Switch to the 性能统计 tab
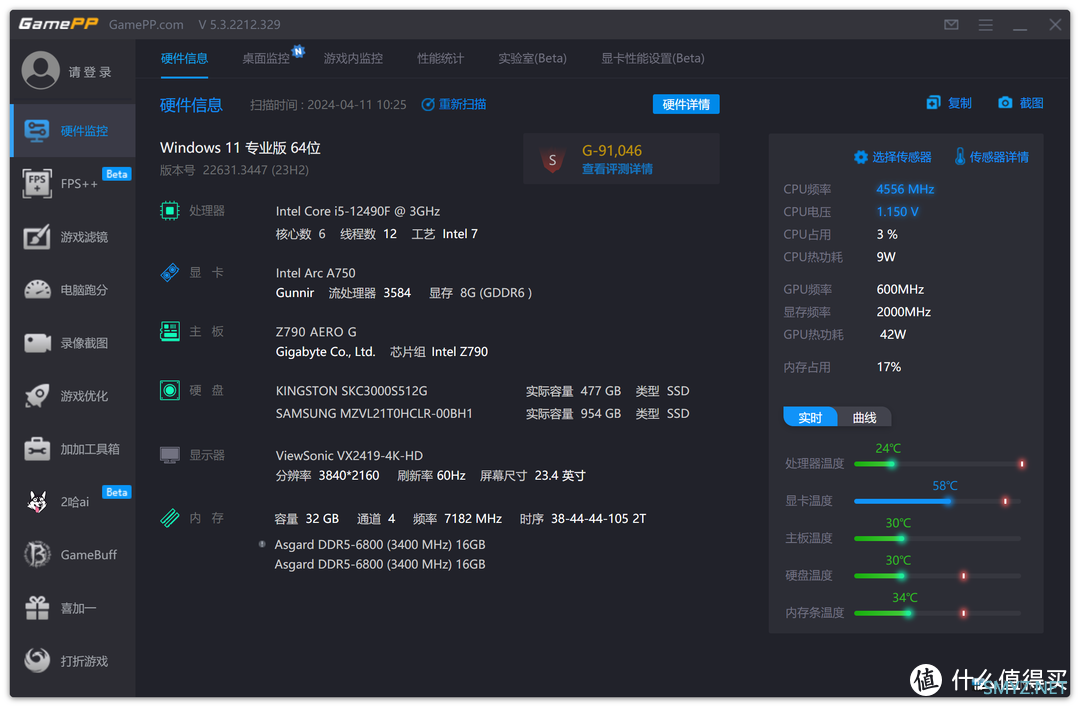Viewport: 1080px width, 707px height. [x=441, y=59]
